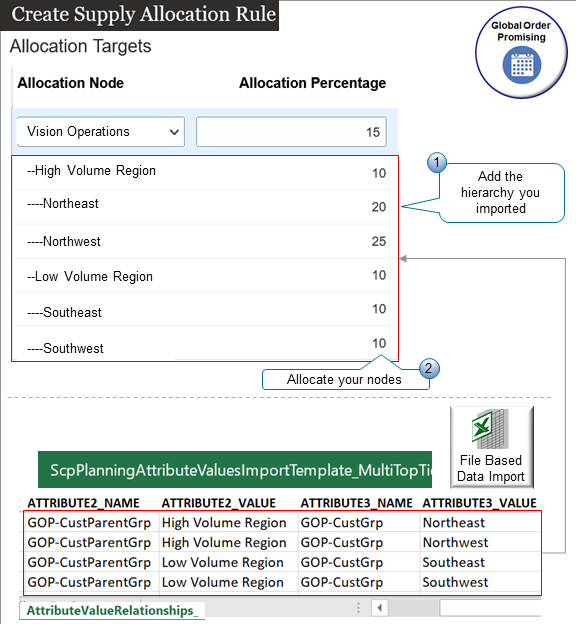The width and height of the screenshot is (576, 624).
Task: Click the Create Supply Allocation Rule title
Action: pos(143,14)
